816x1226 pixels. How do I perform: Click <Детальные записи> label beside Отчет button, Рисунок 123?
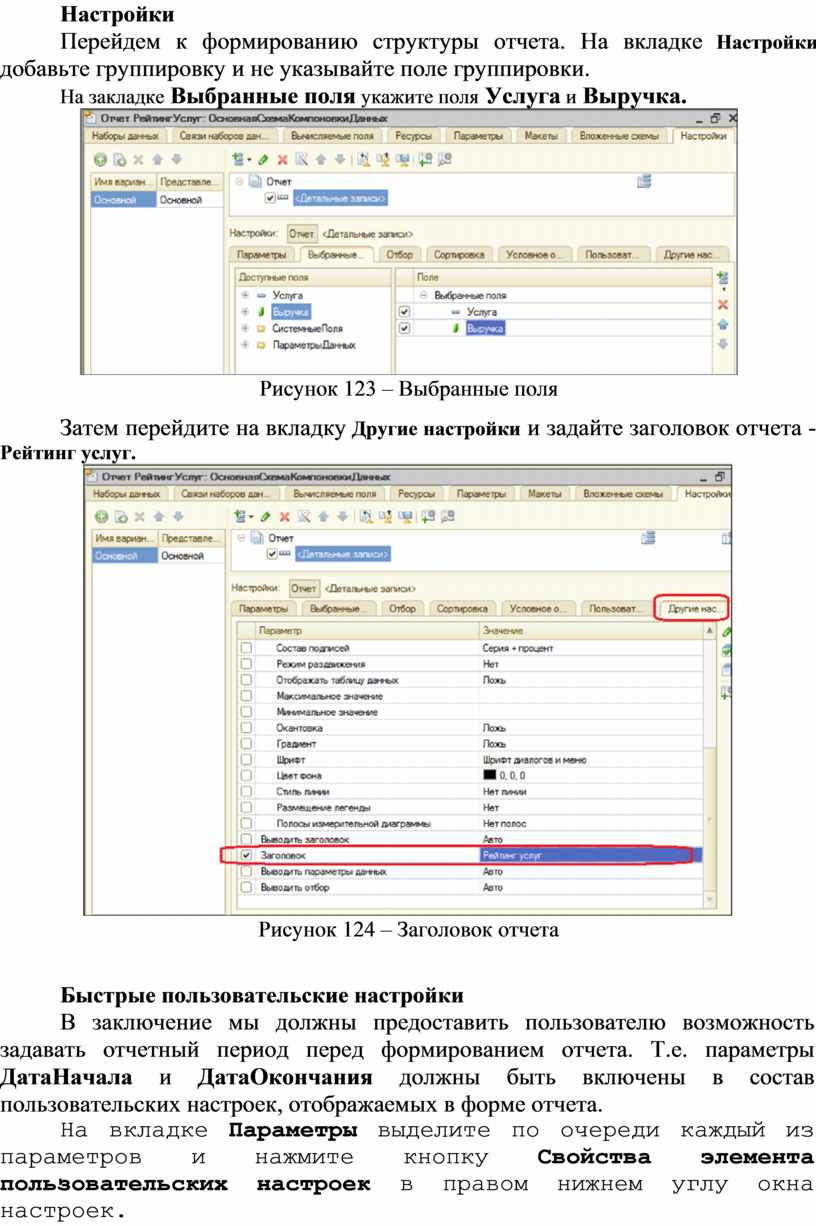pos(369,232)
